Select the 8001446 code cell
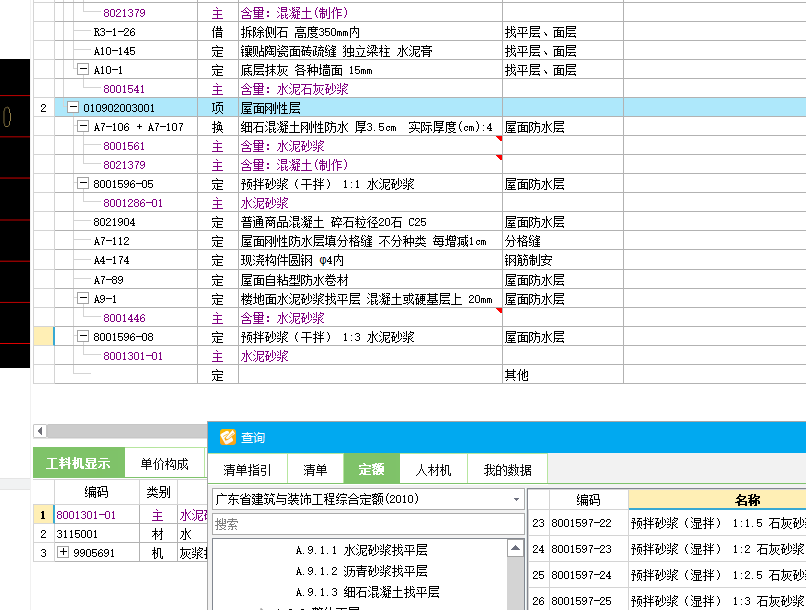 pyautogui.click(x=124, y=318)
